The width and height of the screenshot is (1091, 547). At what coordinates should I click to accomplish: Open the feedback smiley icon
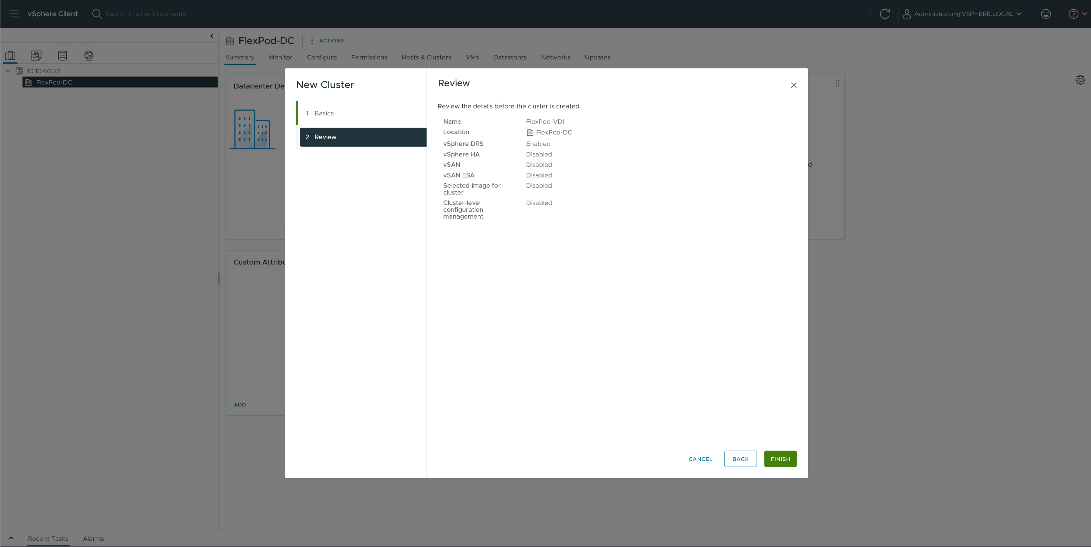click(x=1045, y=13)
